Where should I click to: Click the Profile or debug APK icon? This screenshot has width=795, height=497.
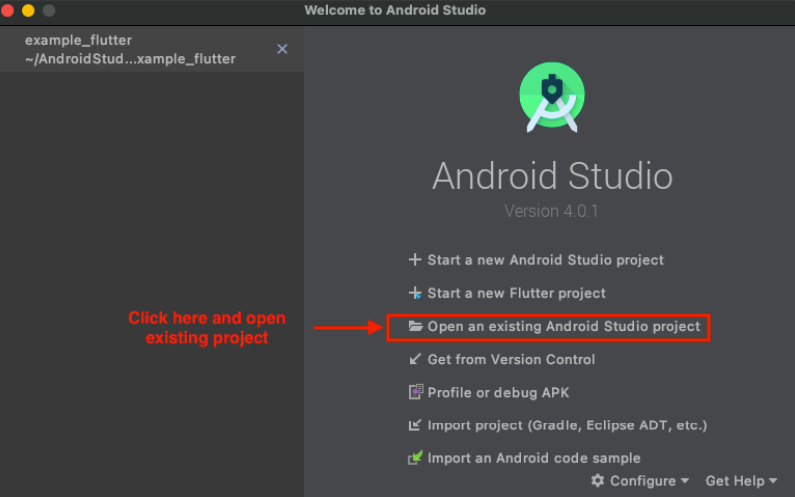415,393
